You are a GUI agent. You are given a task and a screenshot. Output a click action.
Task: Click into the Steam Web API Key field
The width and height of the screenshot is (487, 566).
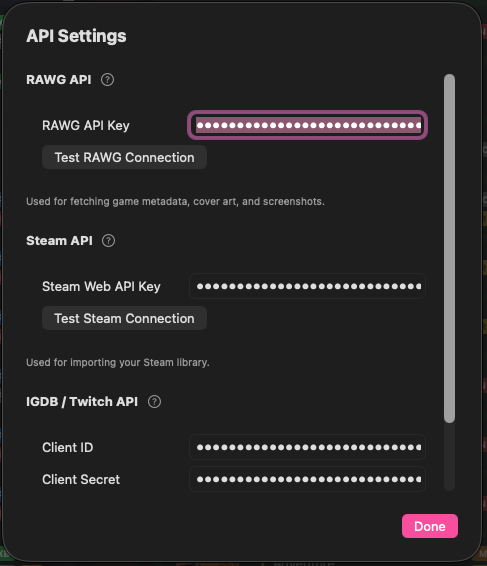coord(308,286)
